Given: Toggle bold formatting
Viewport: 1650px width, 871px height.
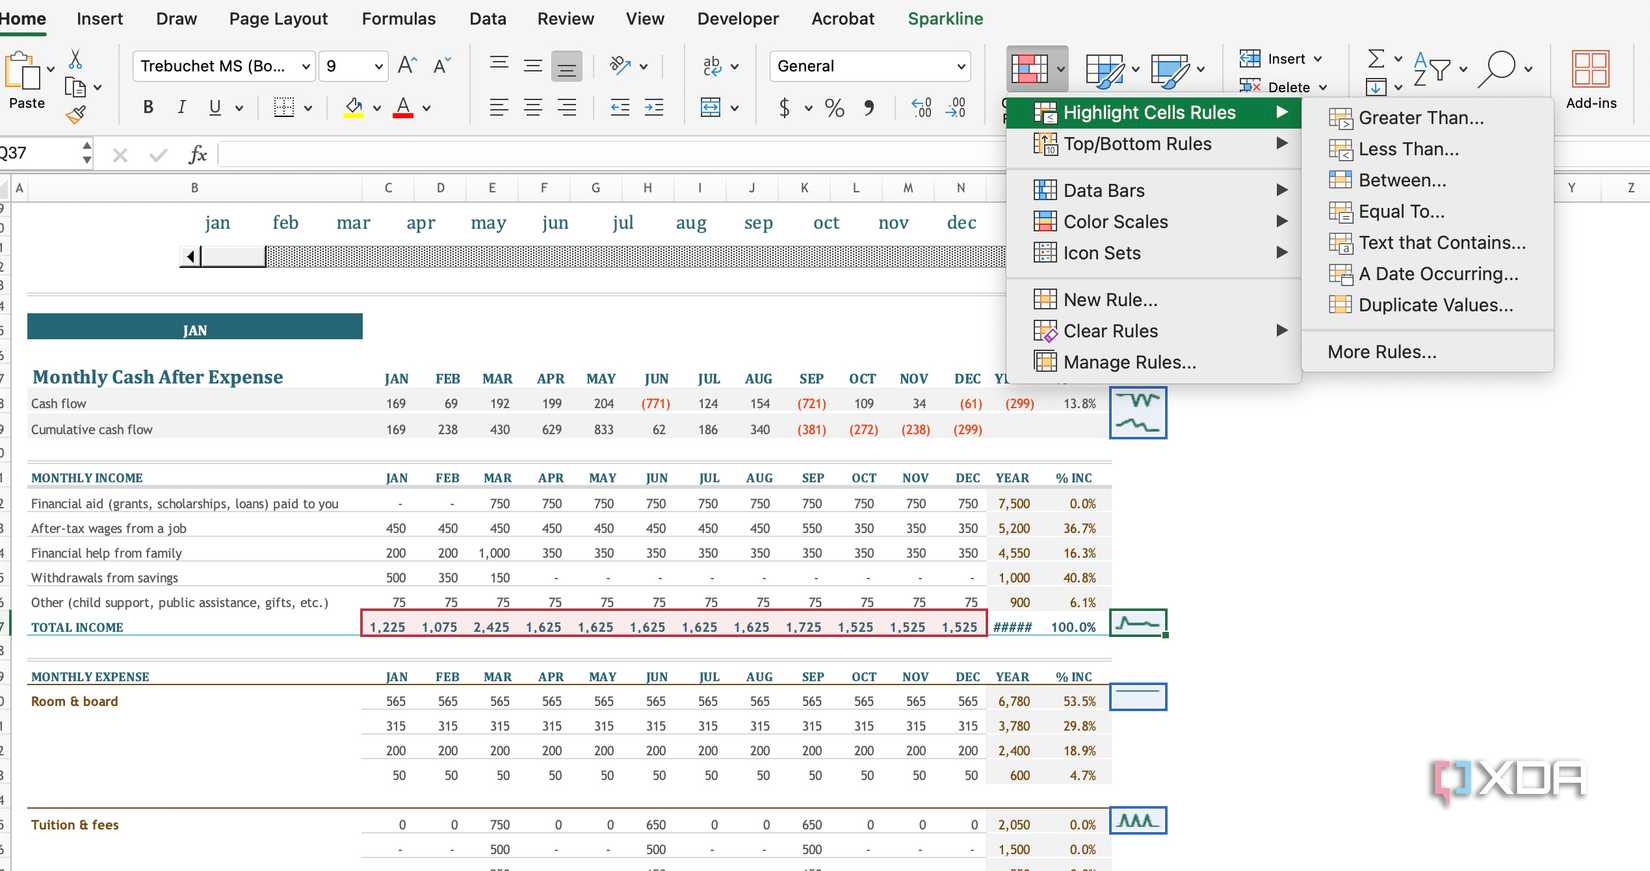Looking at the screenshot, I should coord(148,107).
